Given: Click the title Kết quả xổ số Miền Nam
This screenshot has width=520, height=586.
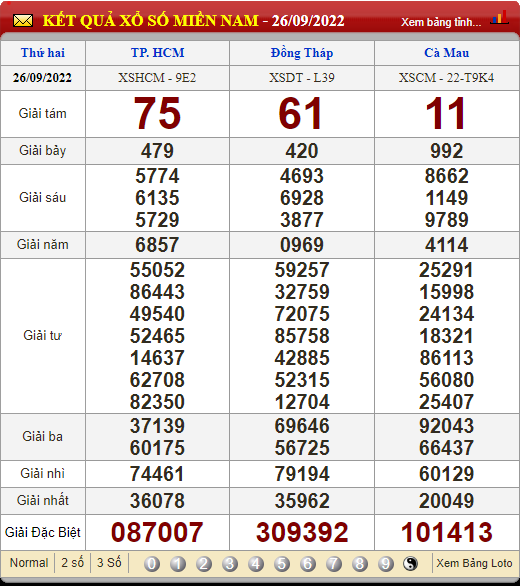Looking at the screenshot, I should pyautogui.click(x=150, y=20).
